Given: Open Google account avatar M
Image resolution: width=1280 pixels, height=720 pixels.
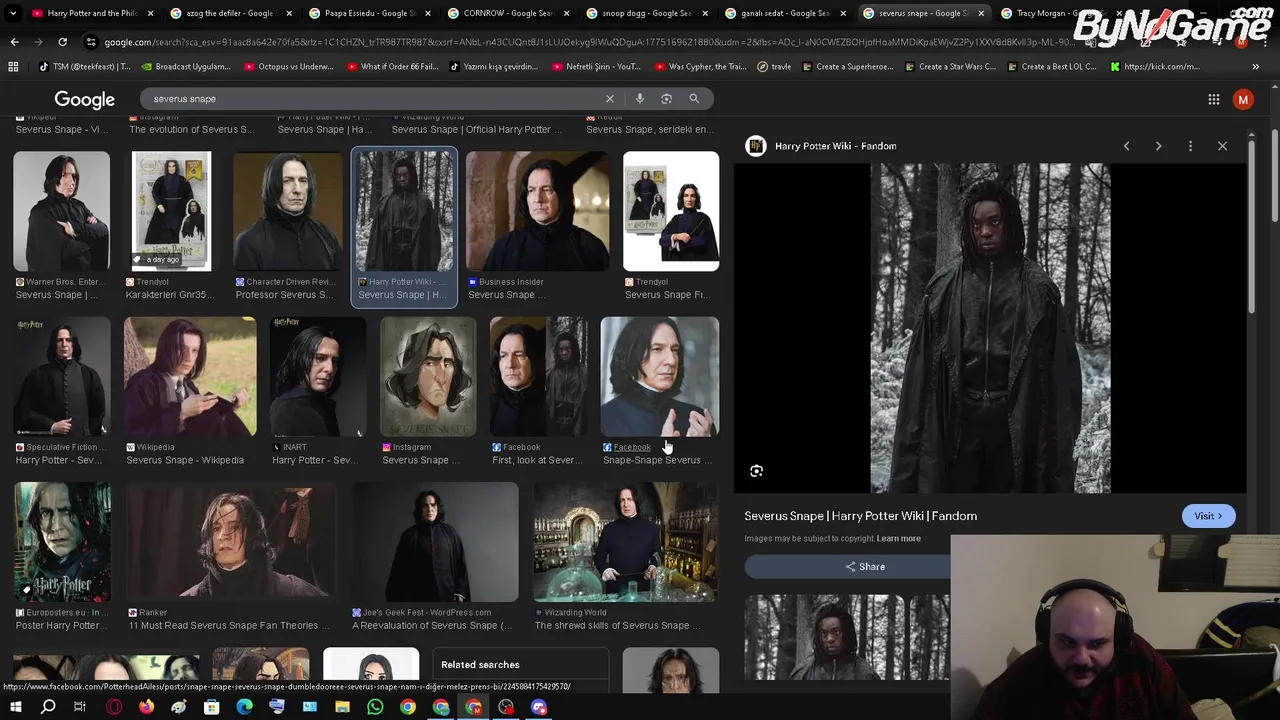Looking at the screenshot, I should [1243, 99].
